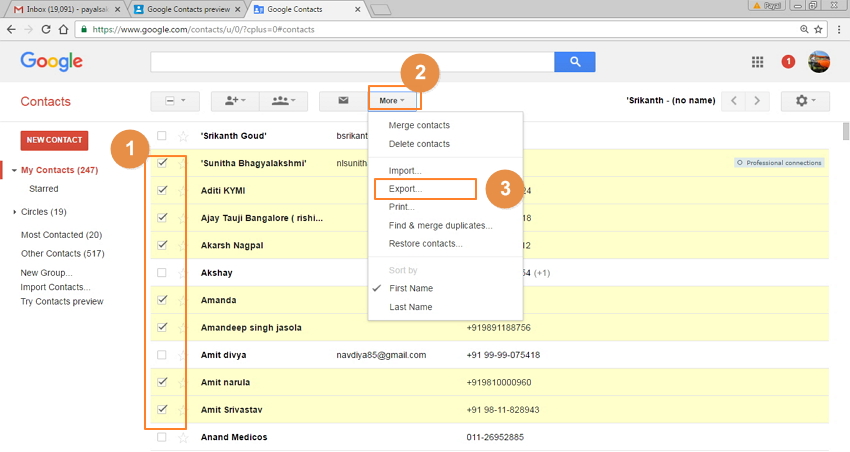Viewport: 850px width, 452px height.
Task: Tick the Amit divya checkbox
Action: (x=162, y=355)
